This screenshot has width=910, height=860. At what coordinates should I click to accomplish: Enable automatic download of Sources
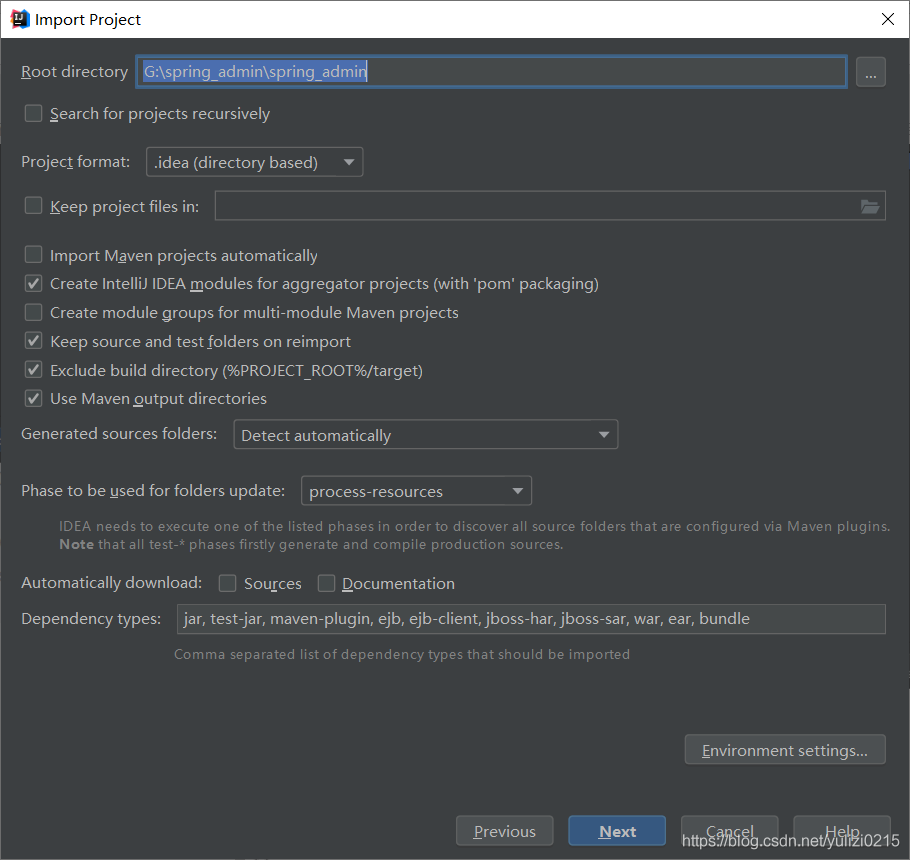[228, 583]
